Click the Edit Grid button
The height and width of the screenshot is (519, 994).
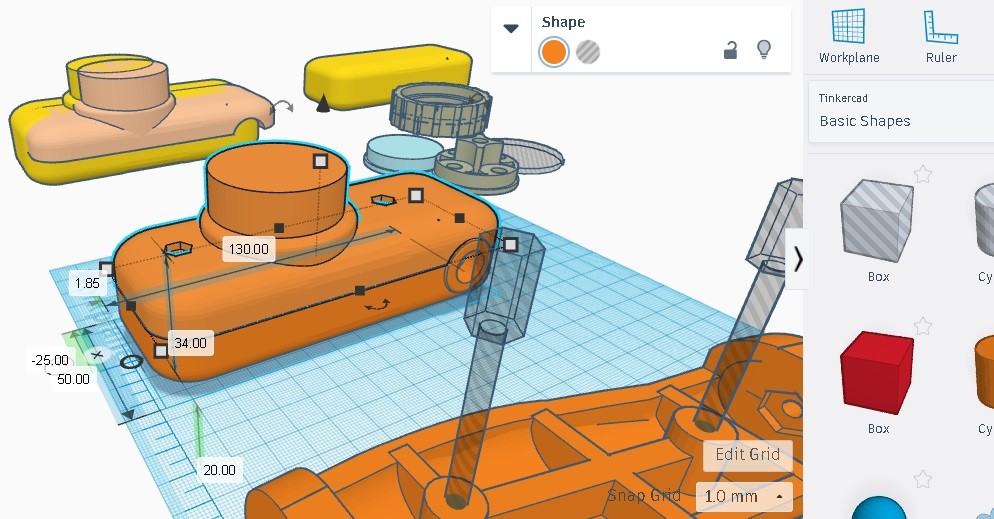pyautogui.click(x=747, y=454)
